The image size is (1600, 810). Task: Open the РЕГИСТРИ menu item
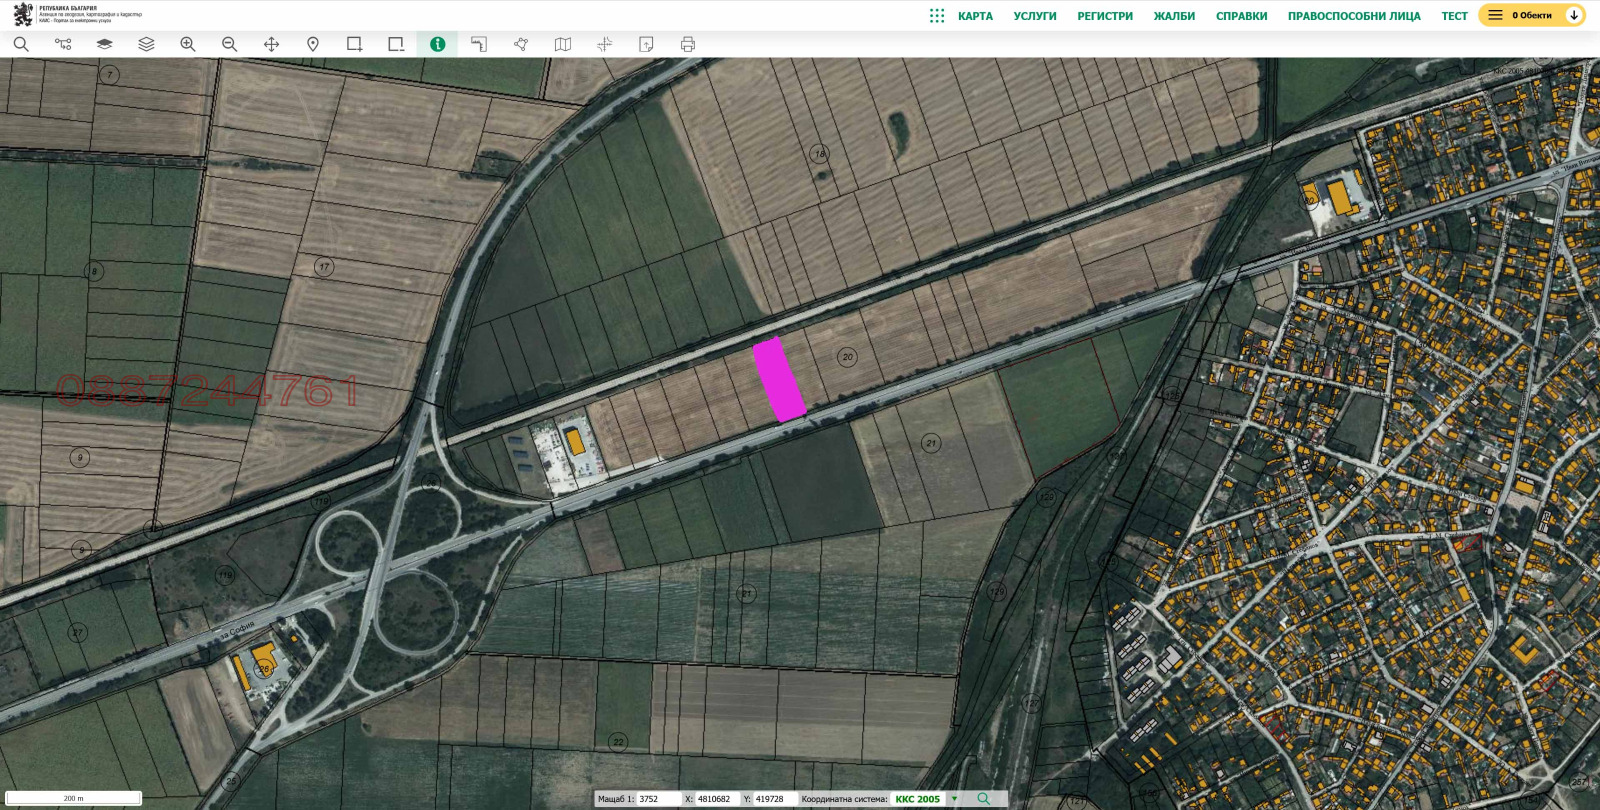[1105, 16]
